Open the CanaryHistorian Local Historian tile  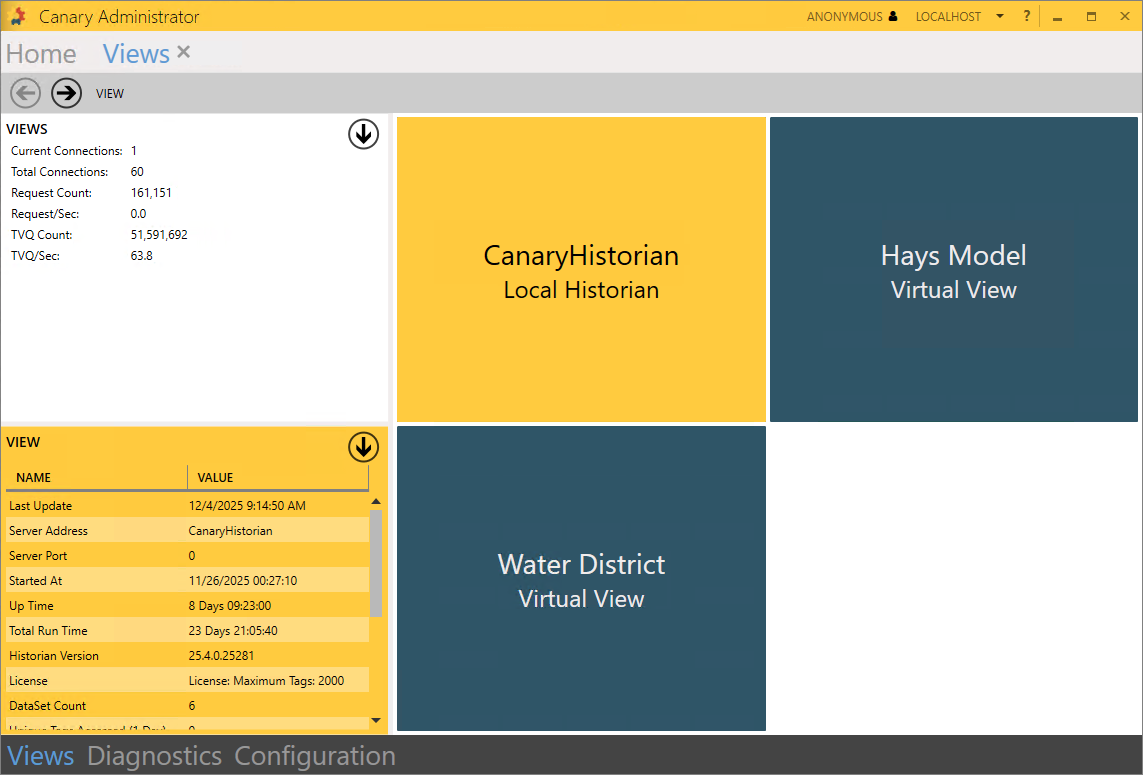click(x=581, y=270)
